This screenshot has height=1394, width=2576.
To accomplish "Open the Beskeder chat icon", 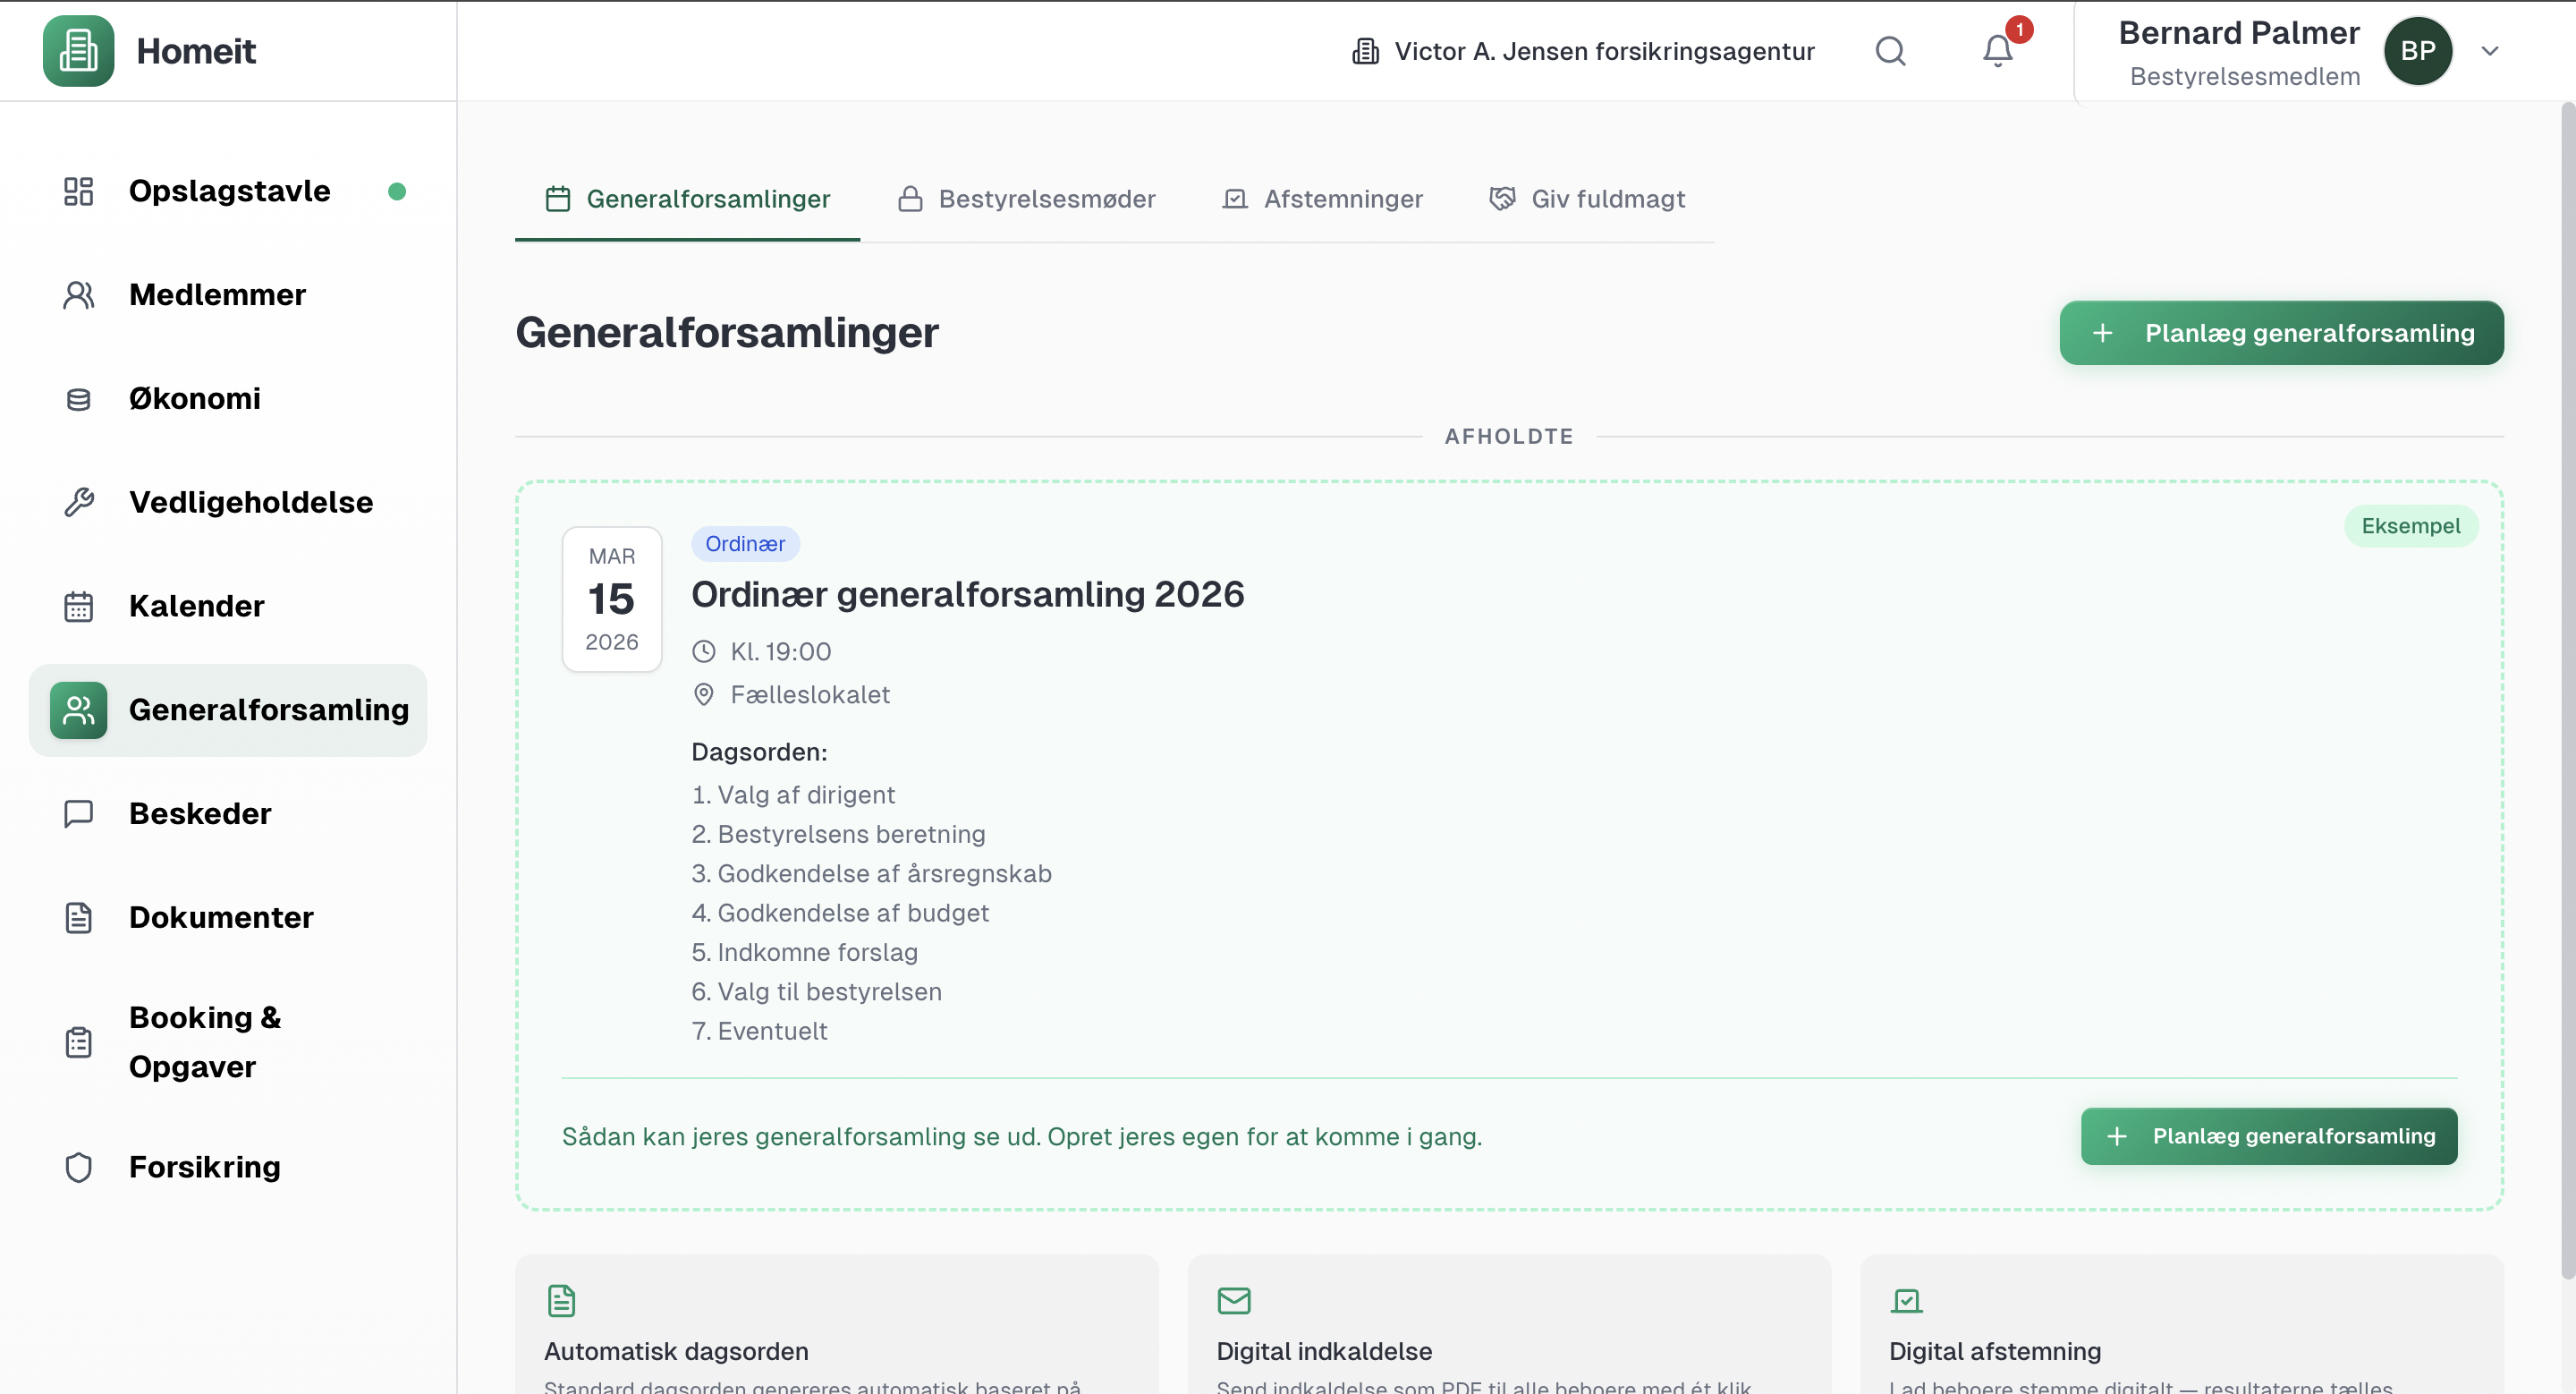I will pyautogui.click(x=78, y=814).
